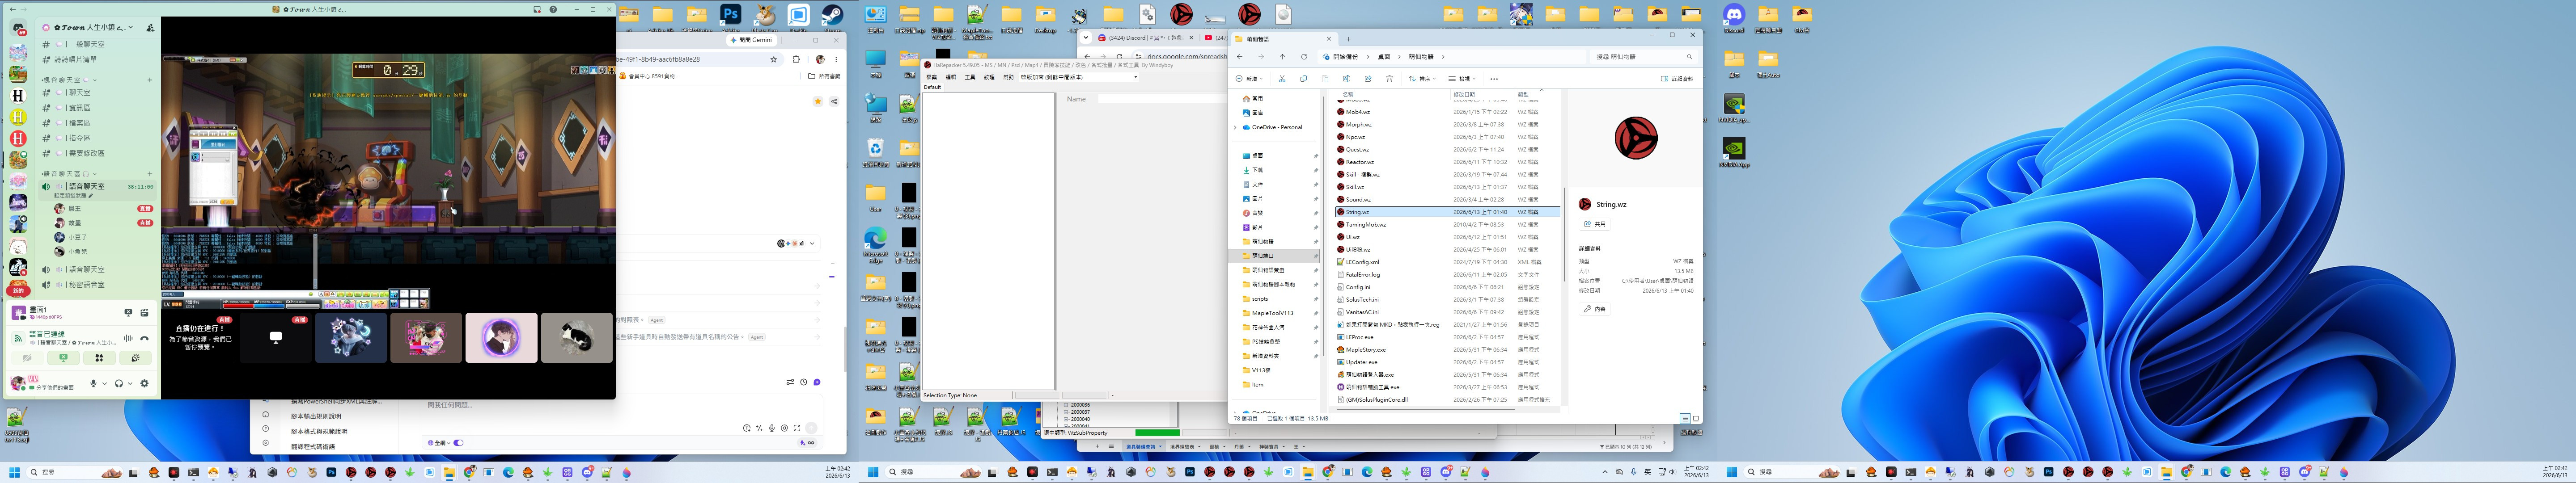The image size is (2576, 483).
Task: Open the encryption dropdown in HaRepacker
Action: click(x=1135, y=77)
